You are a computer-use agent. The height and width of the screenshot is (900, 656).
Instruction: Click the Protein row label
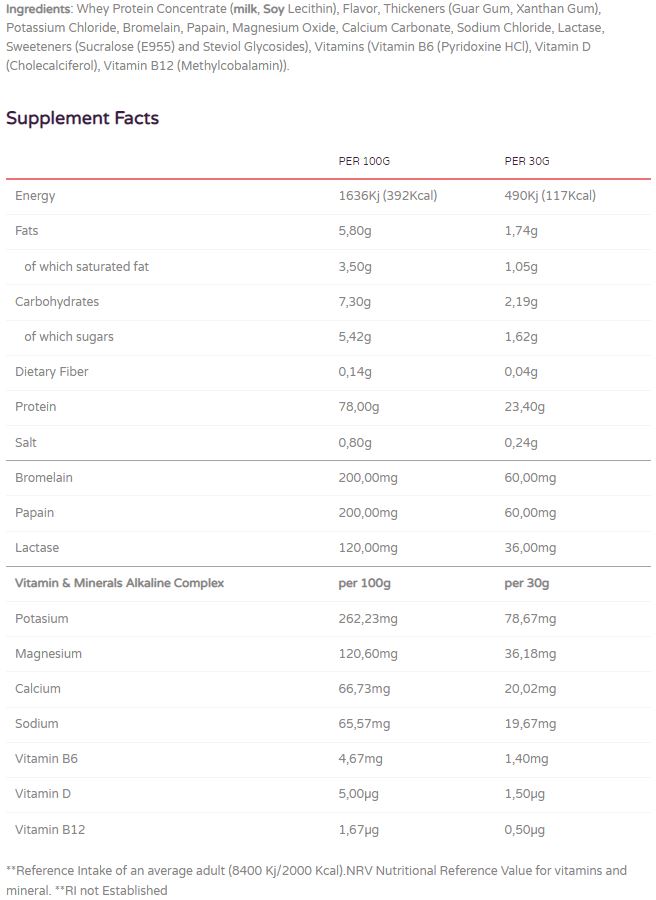(36, 407)
